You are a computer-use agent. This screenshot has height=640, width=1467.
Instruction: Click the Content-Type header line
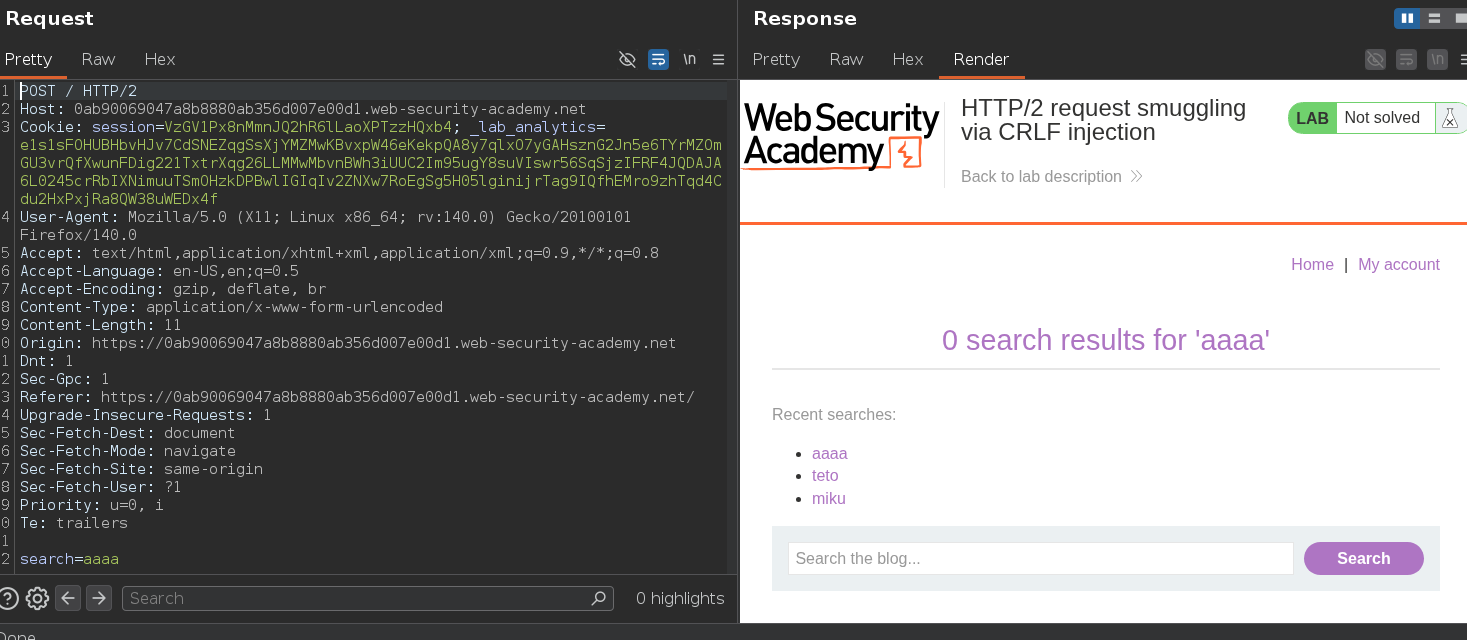pyautogui.click(x=231, y=307)
